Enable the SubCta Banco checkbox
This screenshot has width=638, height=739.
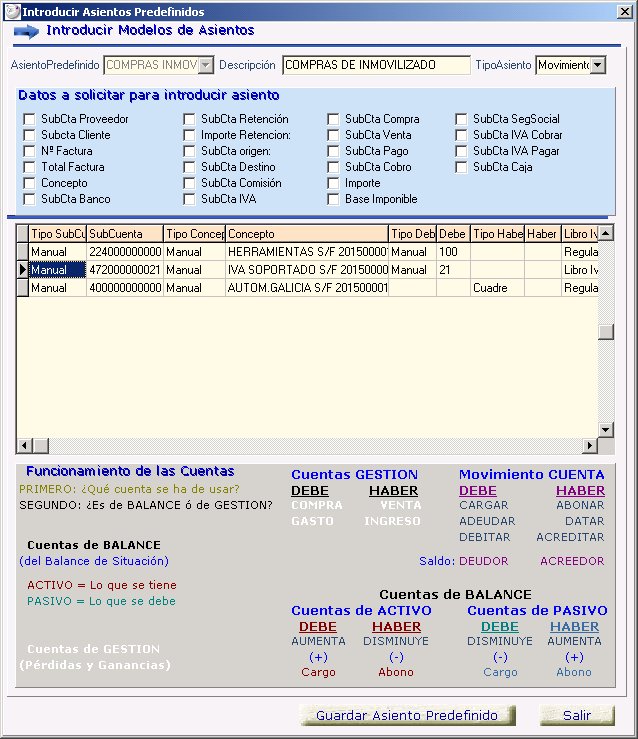30,199
